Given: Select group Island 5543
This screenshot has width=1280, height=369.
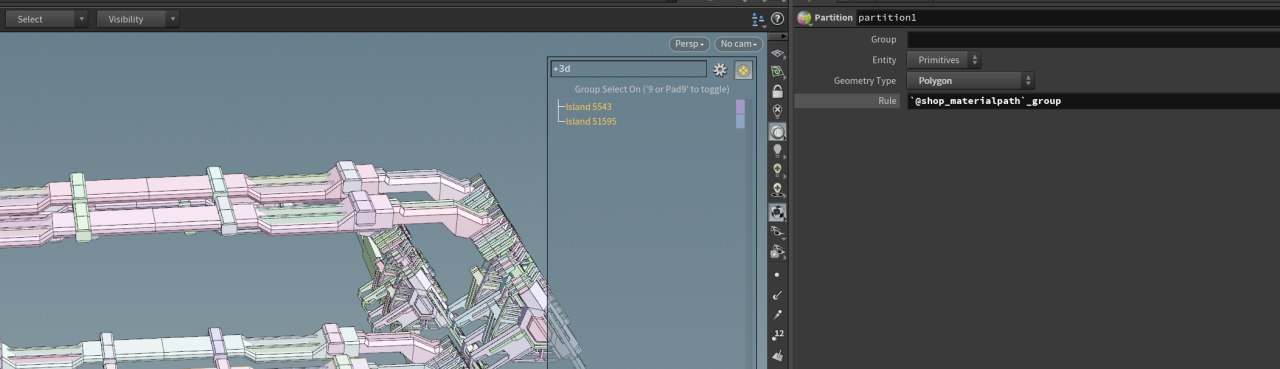Looking at the screenshot, I should pyautogui.click(x=588, y=106).
